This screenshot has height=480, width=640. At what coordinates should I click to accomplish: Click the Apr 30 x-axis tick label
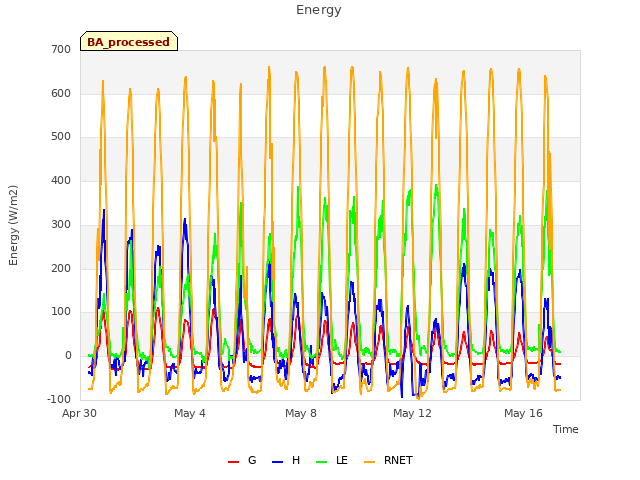(x=80, y=413)
